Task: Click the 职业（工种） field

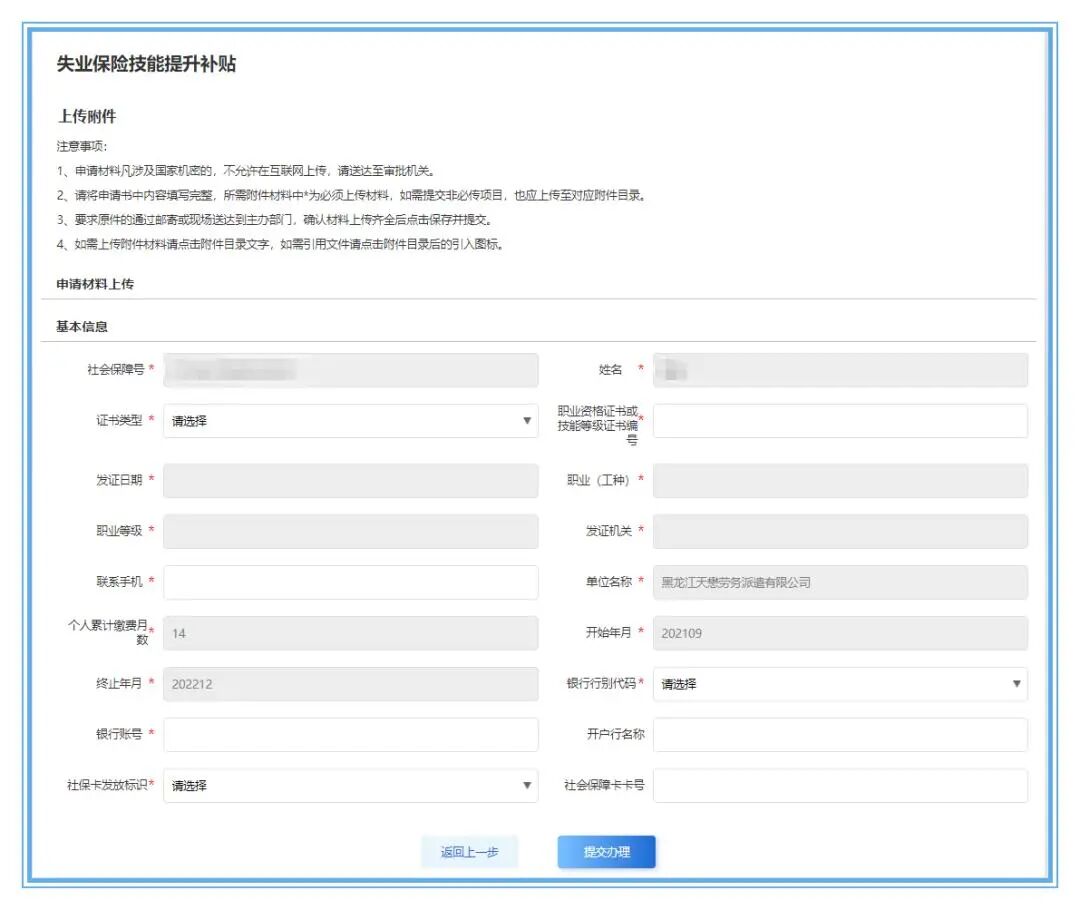Action: pyautogui.click(x=840, y=481)
